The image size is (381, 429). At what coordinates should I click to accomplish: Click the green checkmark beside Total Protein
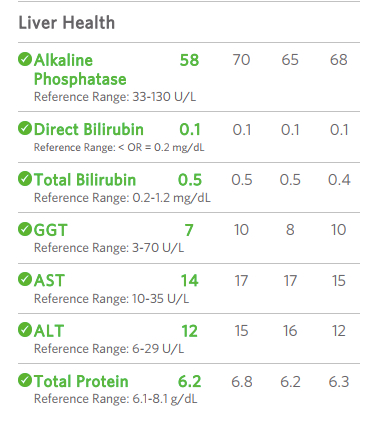click(25, 380)
